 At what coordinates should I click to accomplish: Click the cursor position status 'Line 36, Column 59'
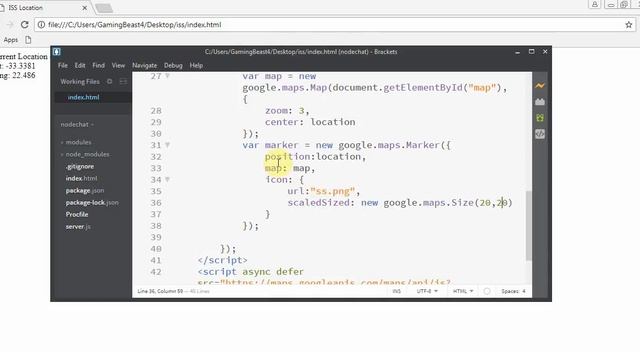click(160, 291)
